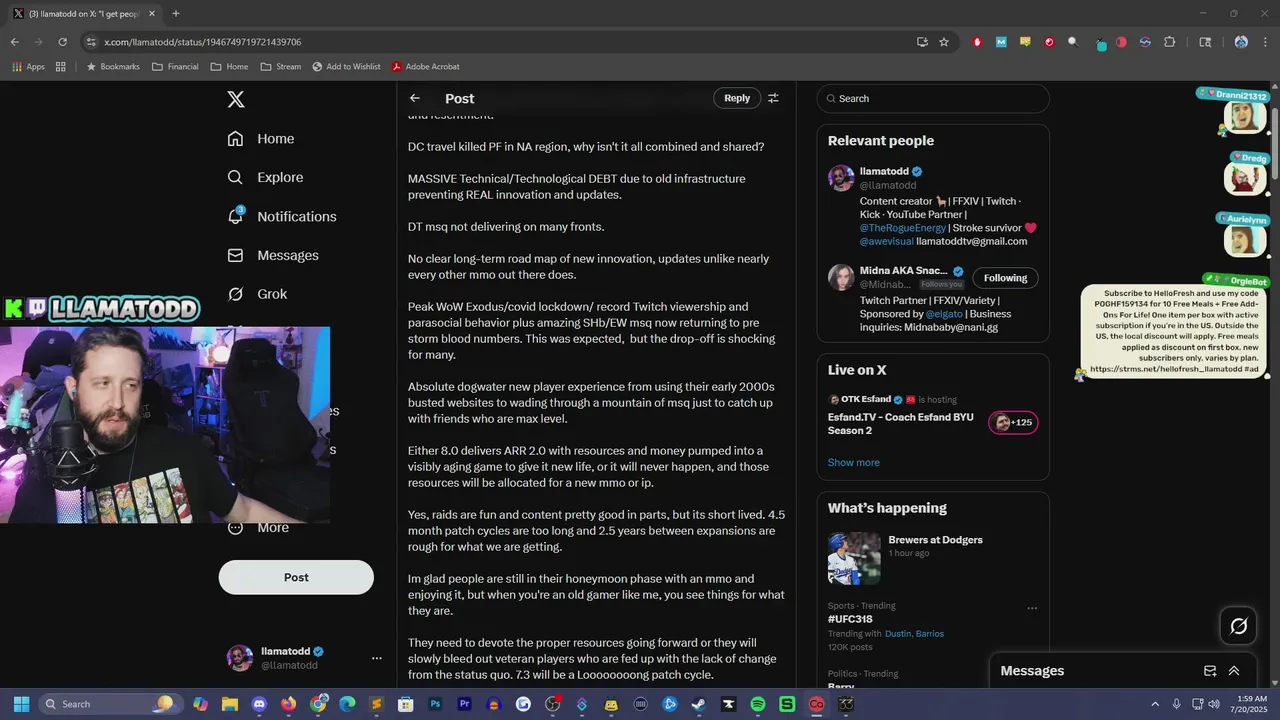Click the Reply button at post header
Screen dimensions: 1280x720
click(x=737, y=98)
